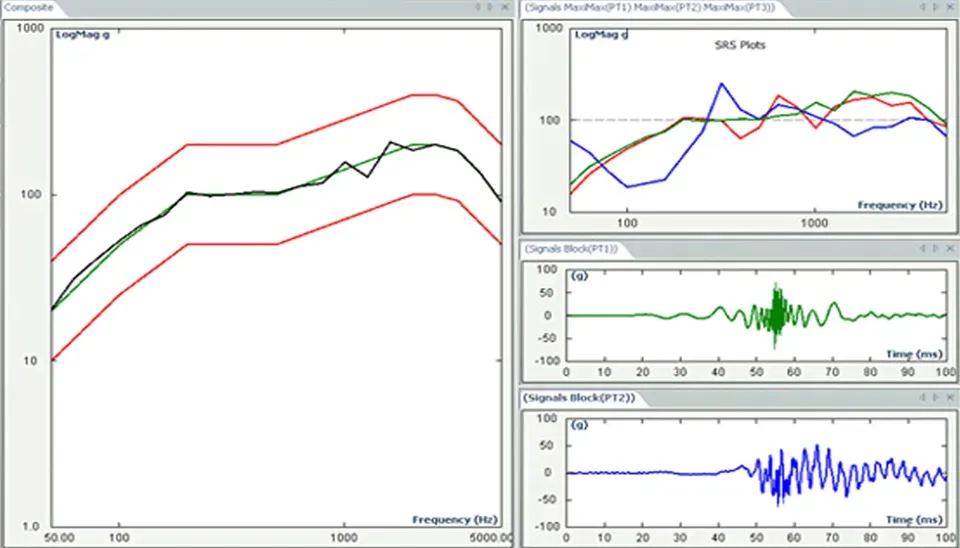Switch to the Signals Block(PT1) tab
This screenshot has height=548, width=960.
click(x=571, y=247)
